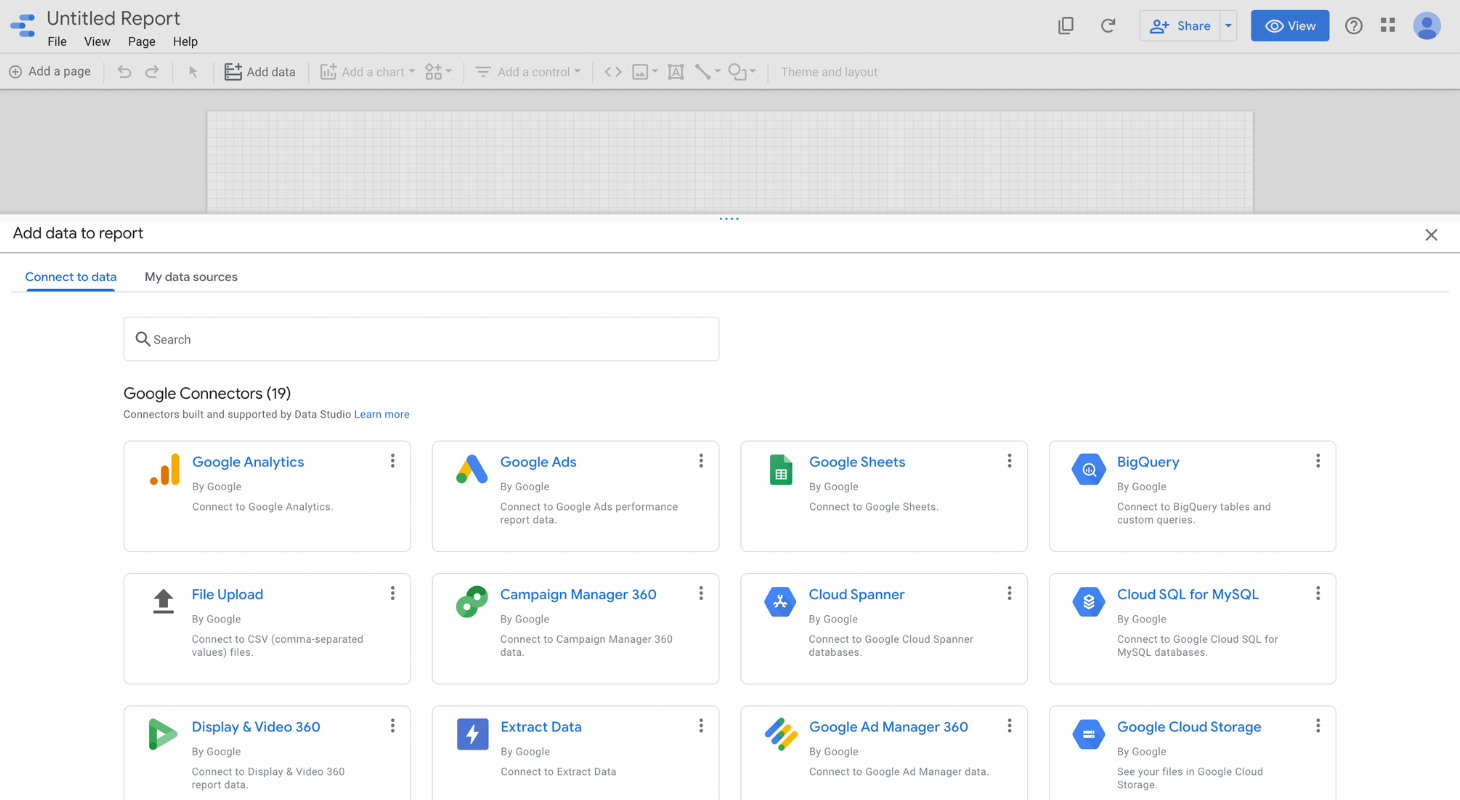Click the URL embed code icon
The height and width of the screenshot is (800, 1460).
pyautogui.click(x=613, y=72)
